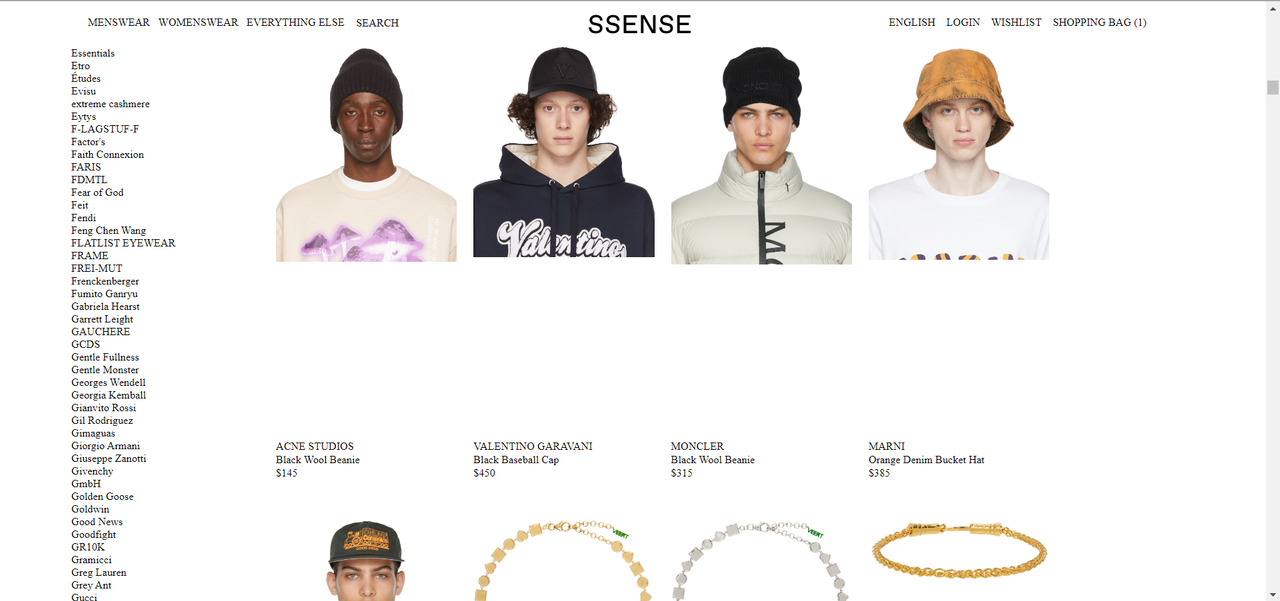This screenshot has width=1280, height=601.
Task: Go to EVERYTHING ELSE section
Action: click(295, 22)
